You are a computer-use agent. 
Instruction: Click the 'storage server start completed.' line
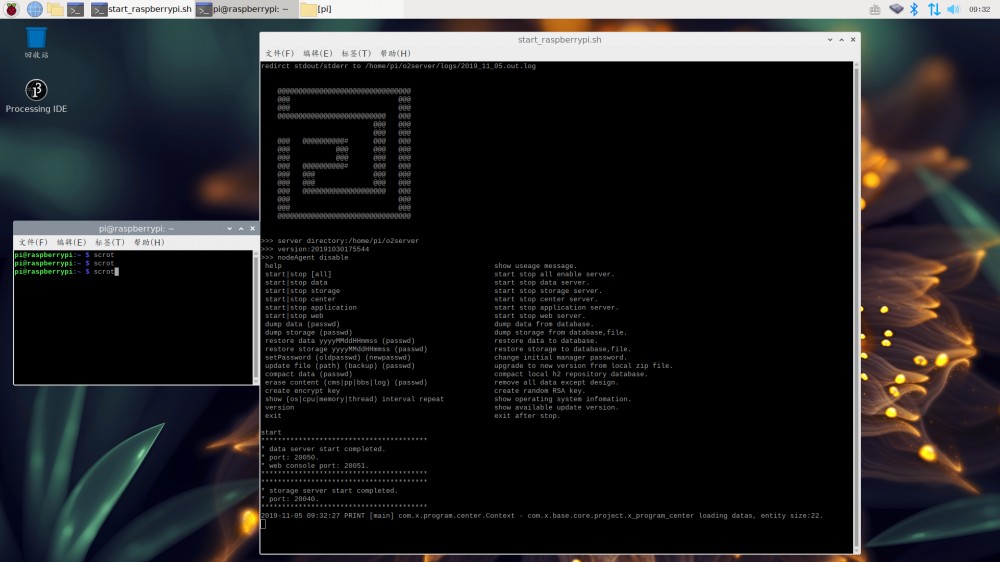330,491
